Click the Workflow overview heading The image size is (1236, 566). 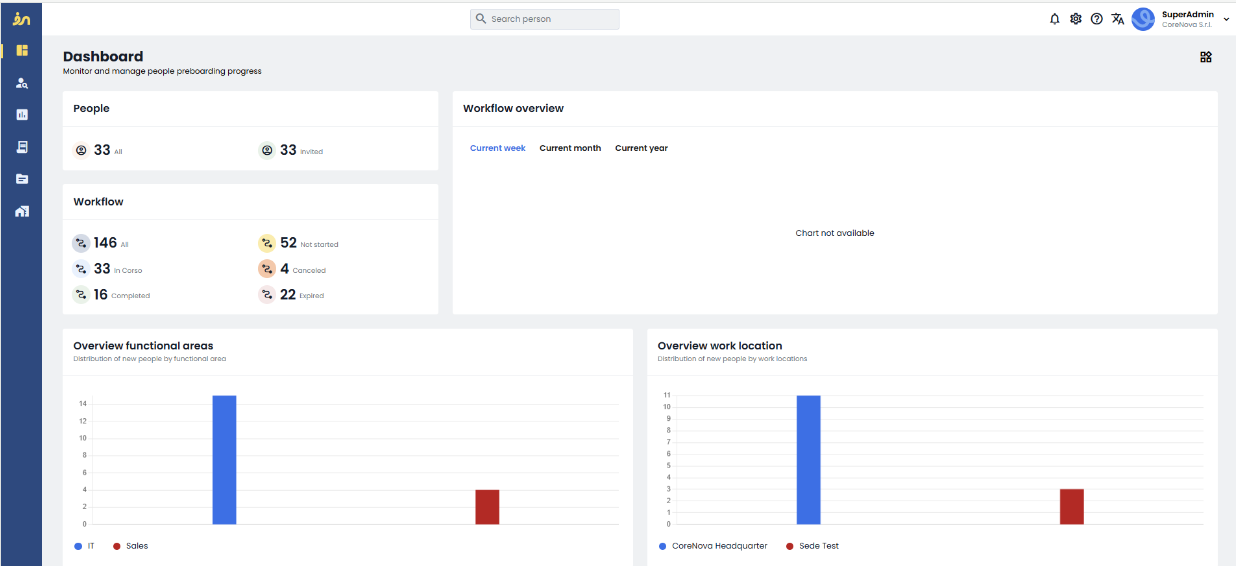[x=513, y=108]
